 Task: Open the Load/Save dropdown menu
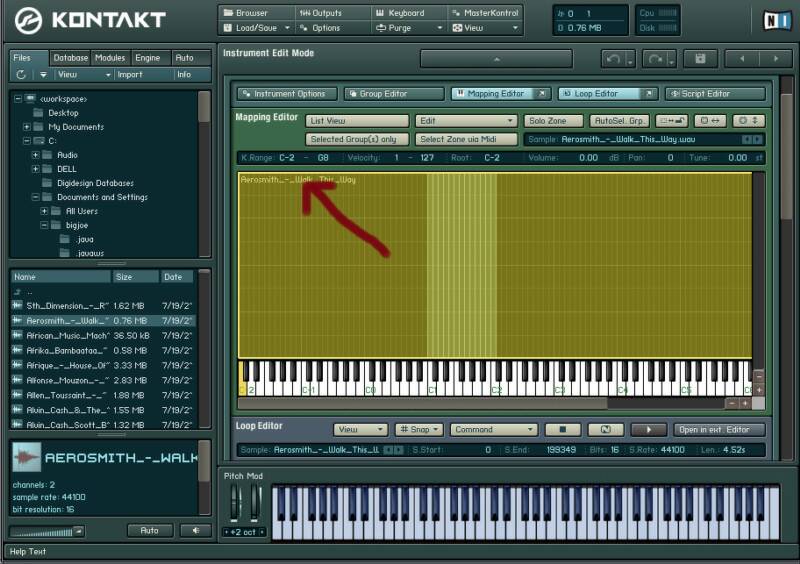pos(257,28)
